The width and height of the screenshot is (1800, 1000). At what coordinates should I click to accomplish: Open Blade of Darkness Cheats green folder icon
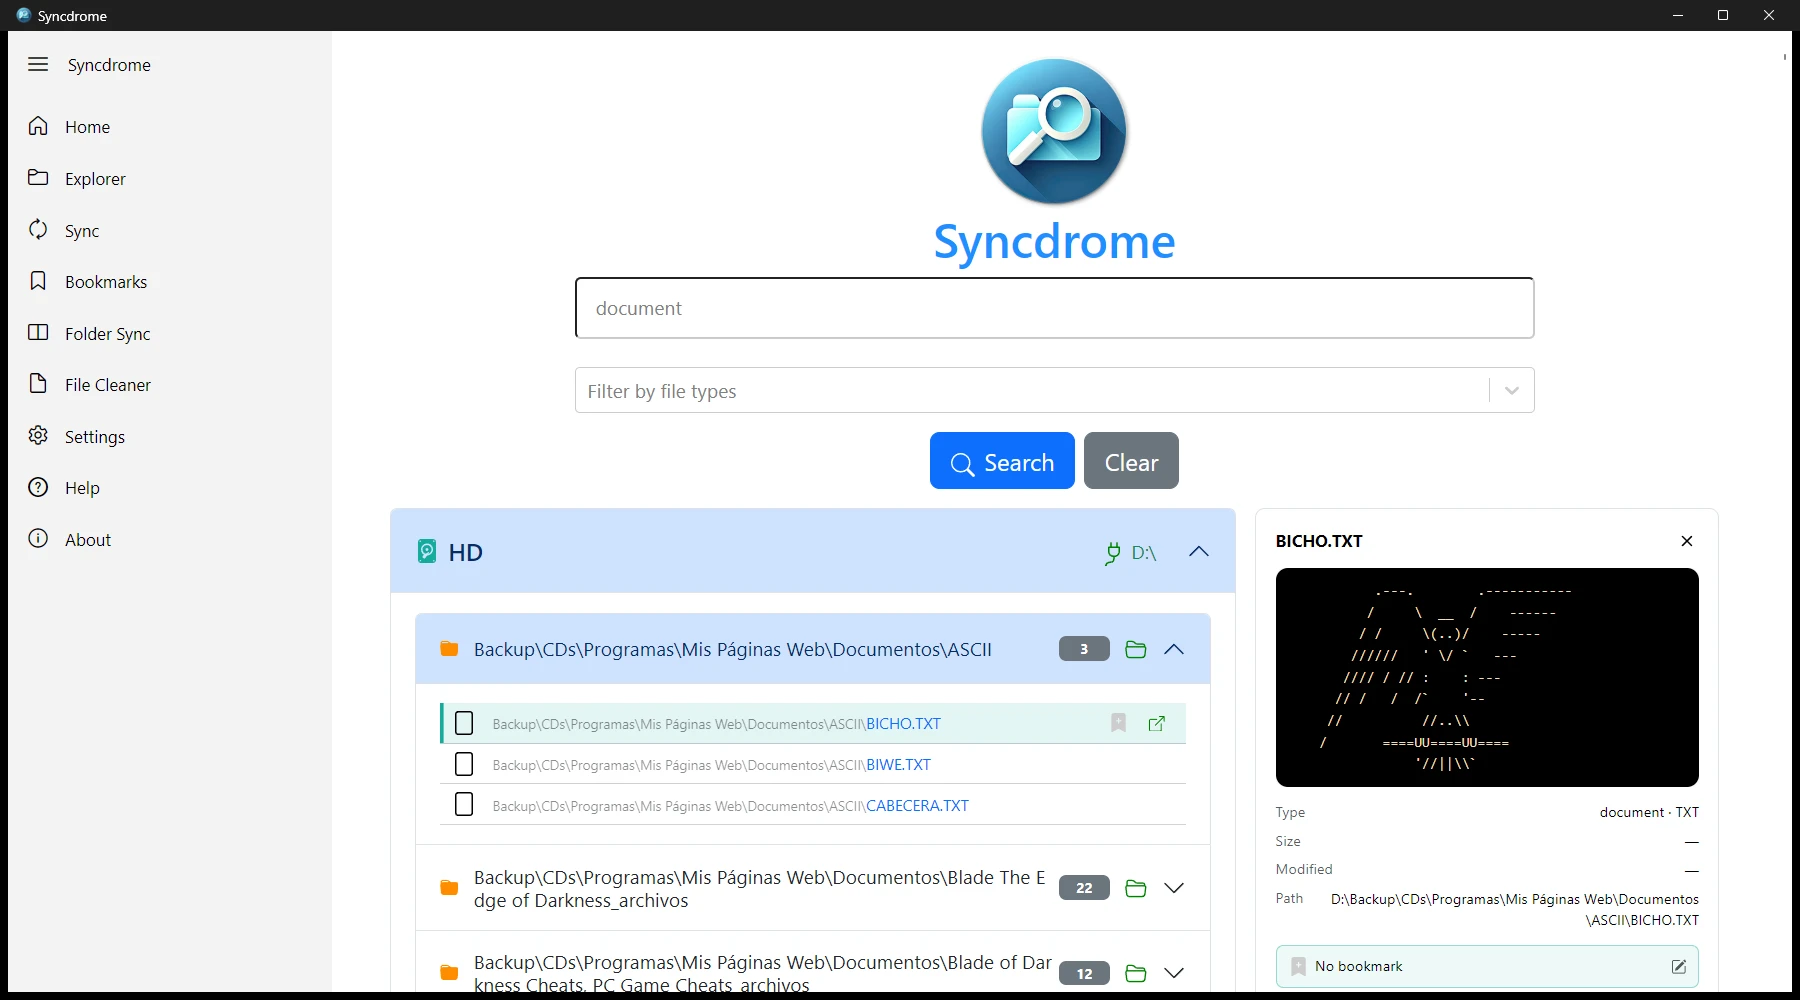click(1136, 973)
